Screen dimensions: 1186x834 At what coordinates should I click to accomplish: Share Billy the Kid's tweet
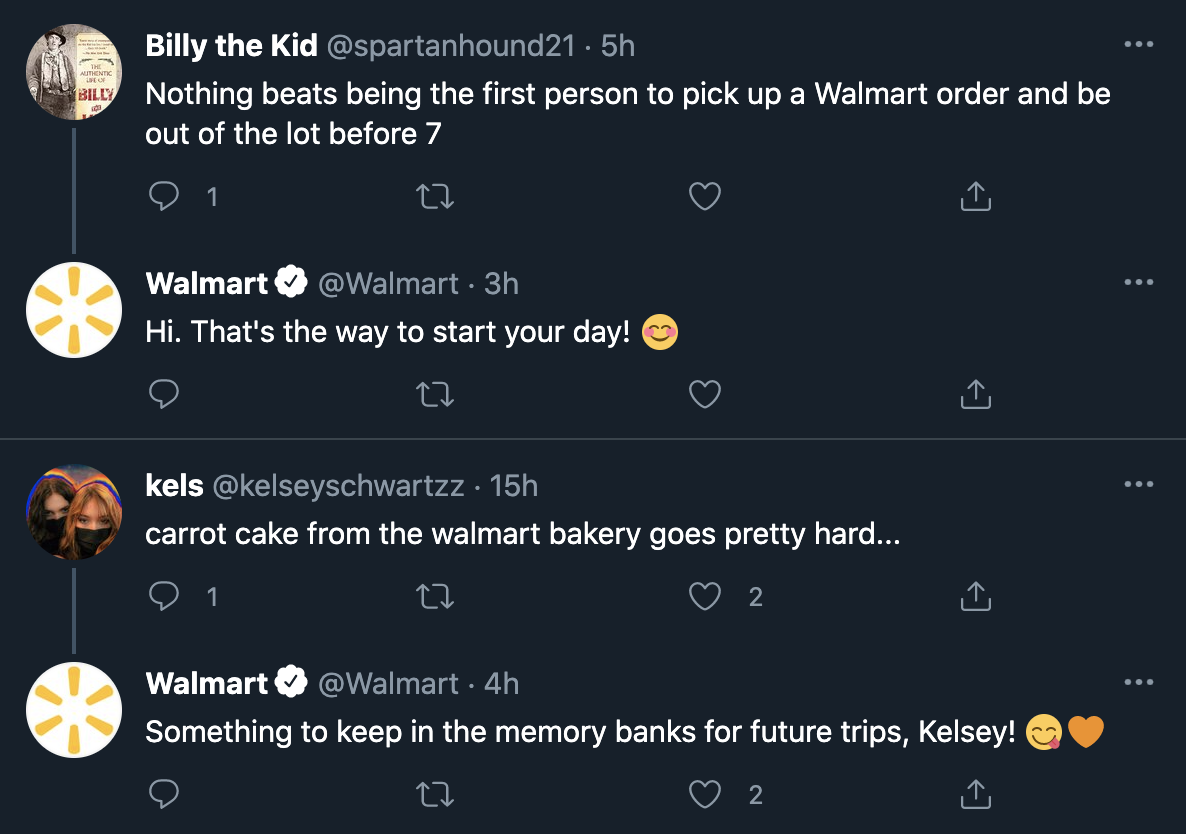coord(975,197)
